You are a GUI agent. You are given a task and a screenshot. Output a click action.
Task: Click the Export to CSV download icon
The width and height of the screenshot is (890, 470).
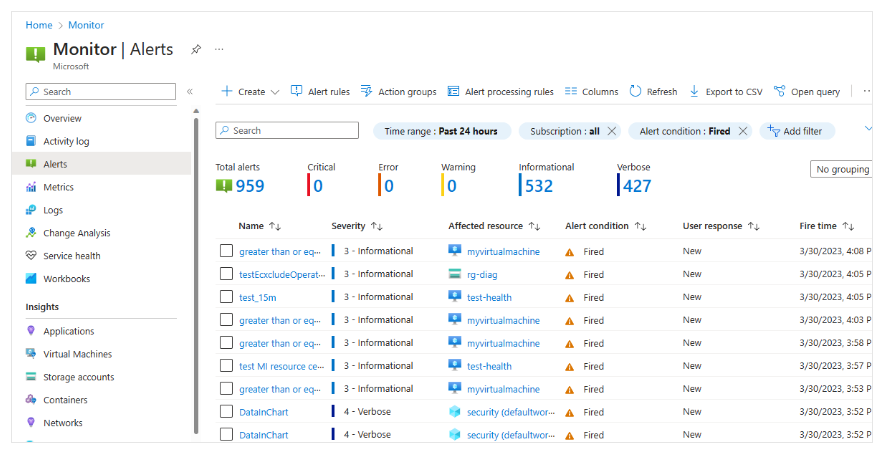point(694,92)
